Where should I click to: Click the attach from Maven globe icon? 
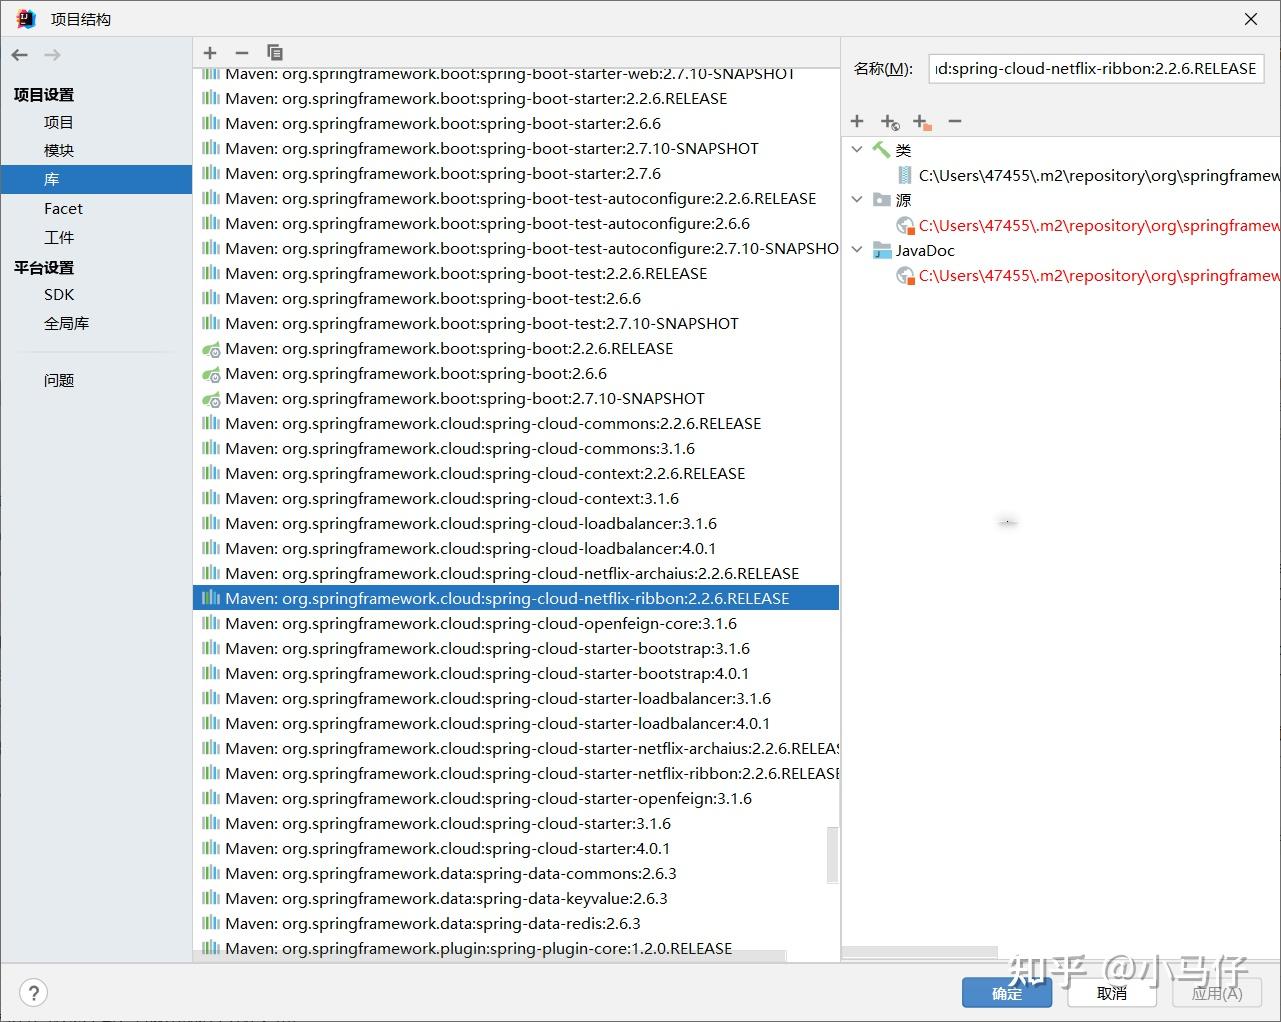point(889,121)
